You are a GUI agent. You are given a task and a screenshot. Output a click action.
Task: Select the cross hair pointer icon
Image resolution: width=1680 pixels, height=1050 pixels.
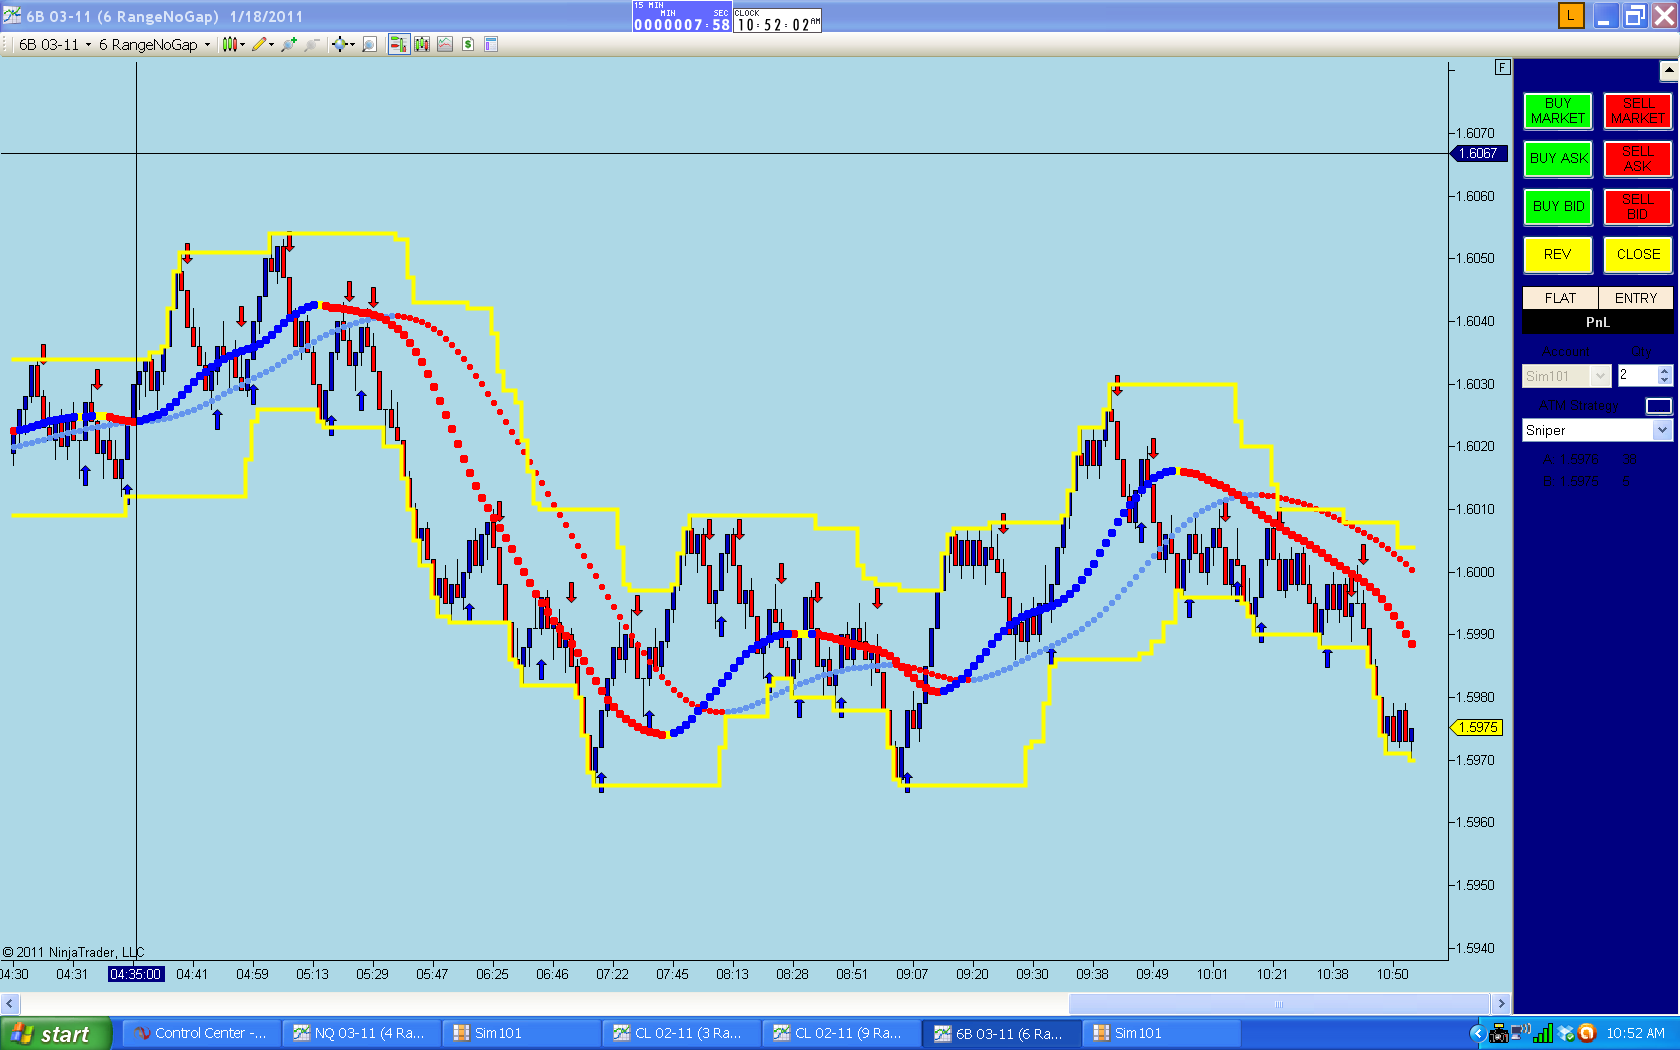point(339,44)
